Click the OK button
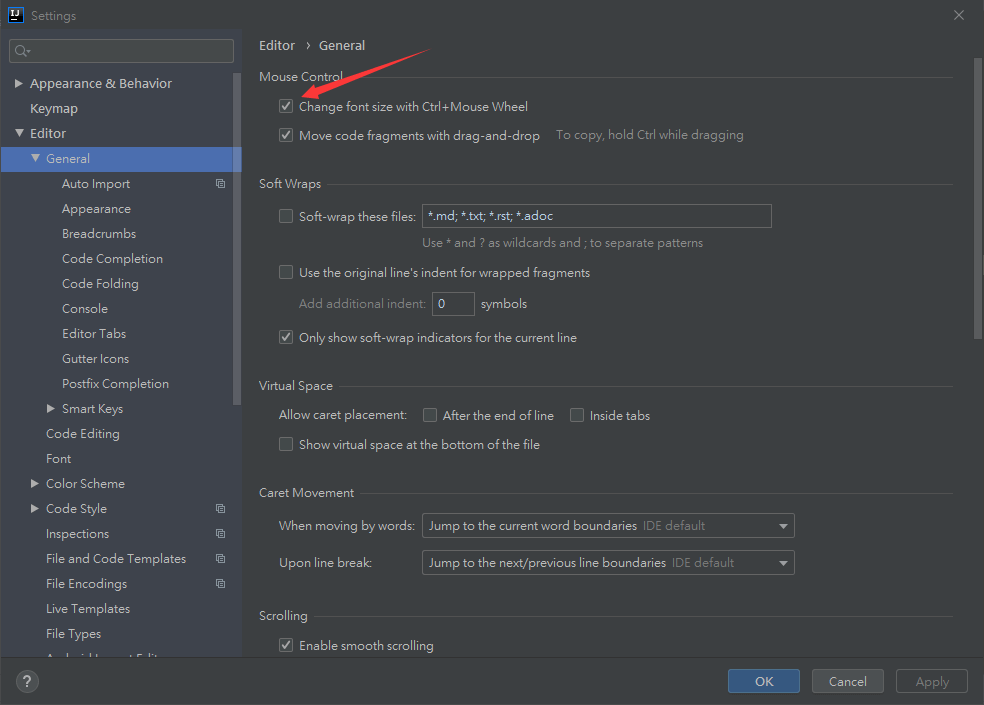The height and width of the screenshot is (705, 984). (763, 682)
